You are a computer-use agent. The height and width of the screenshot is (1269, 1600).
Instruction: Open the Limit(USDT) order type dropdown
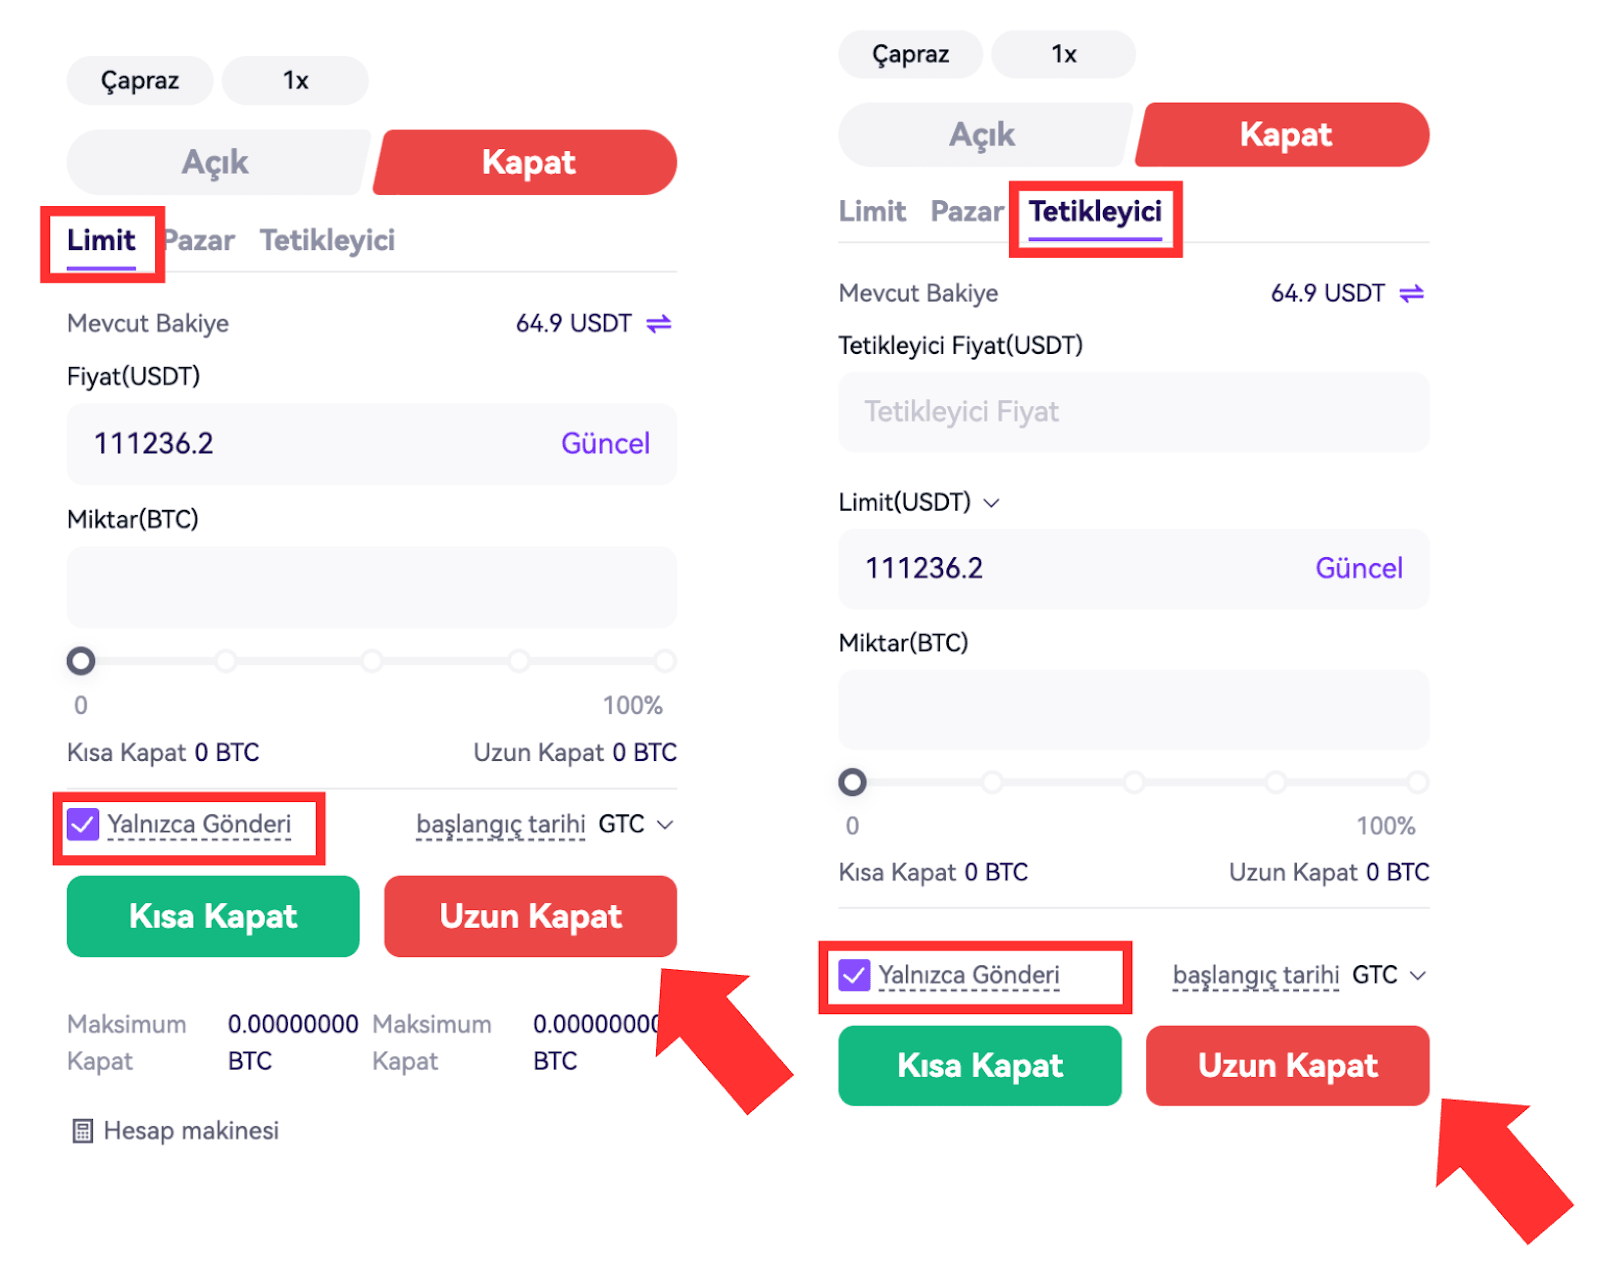tap(991, 502)
